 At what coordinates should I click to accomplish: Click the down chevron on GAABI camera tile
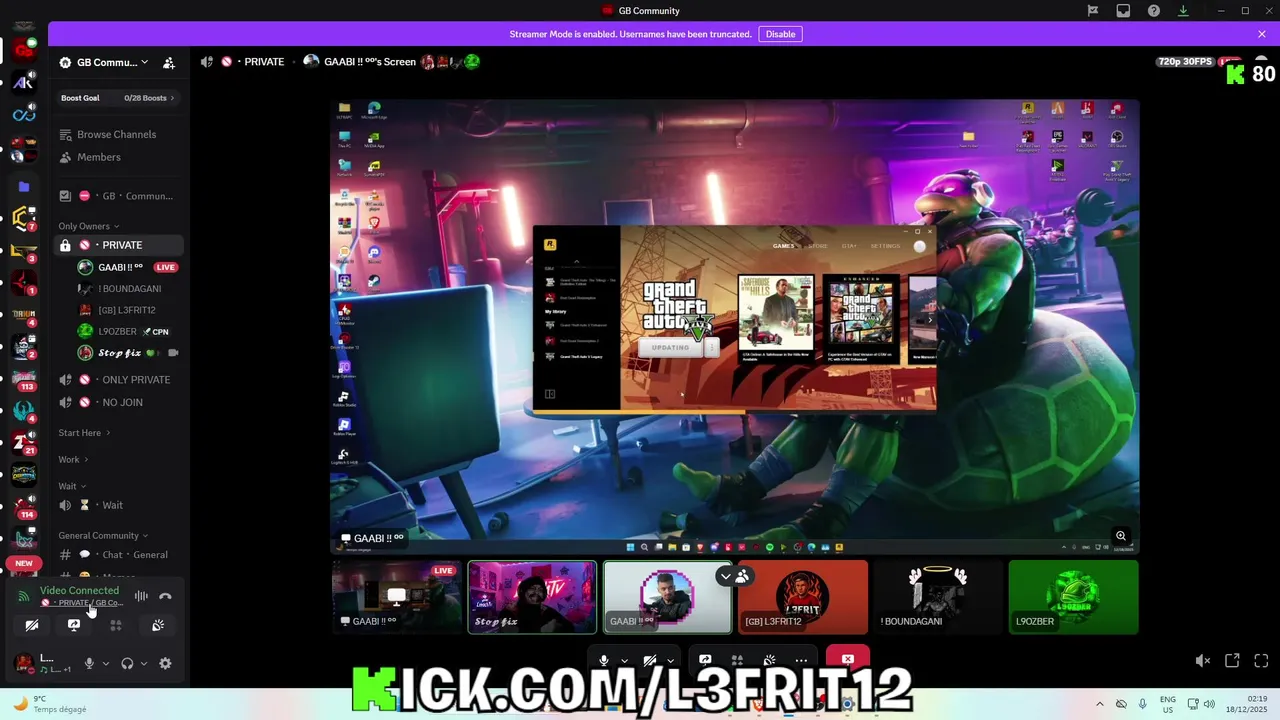coord(725,576)
